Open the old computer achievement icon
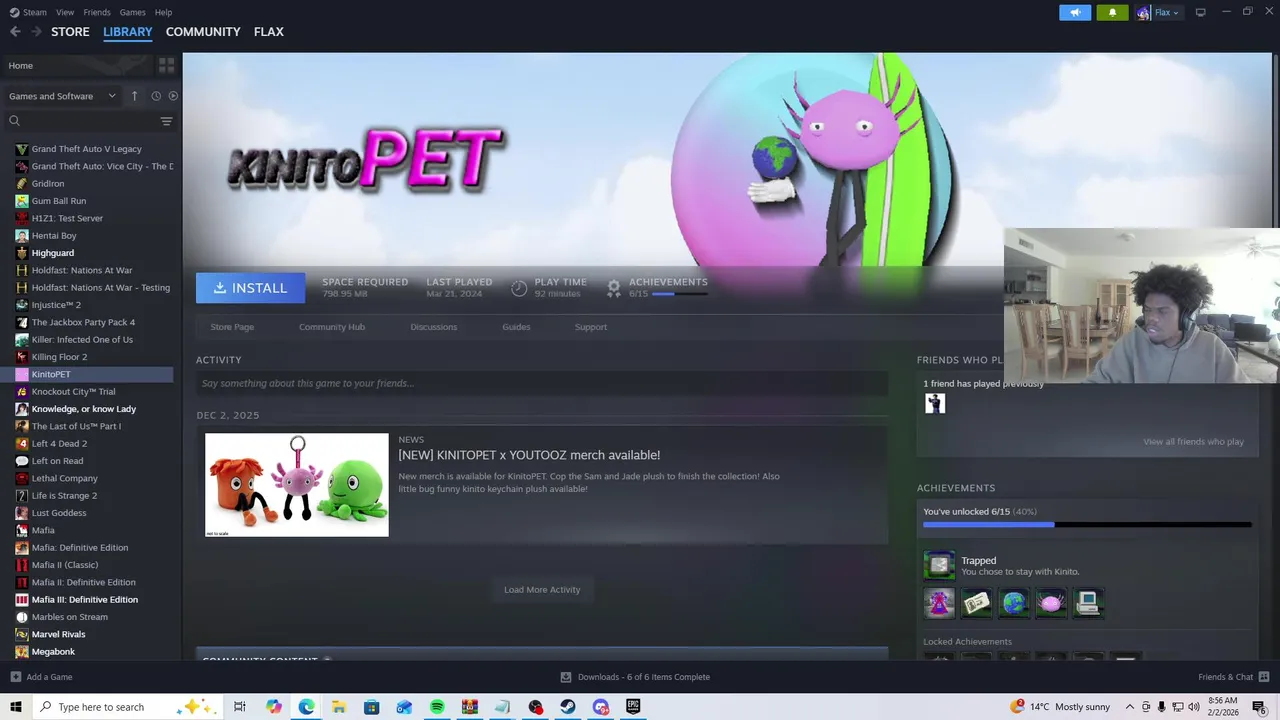The height and width of the screenshot is (720, 1280). pyautogui.click(x=1088, y=603)
